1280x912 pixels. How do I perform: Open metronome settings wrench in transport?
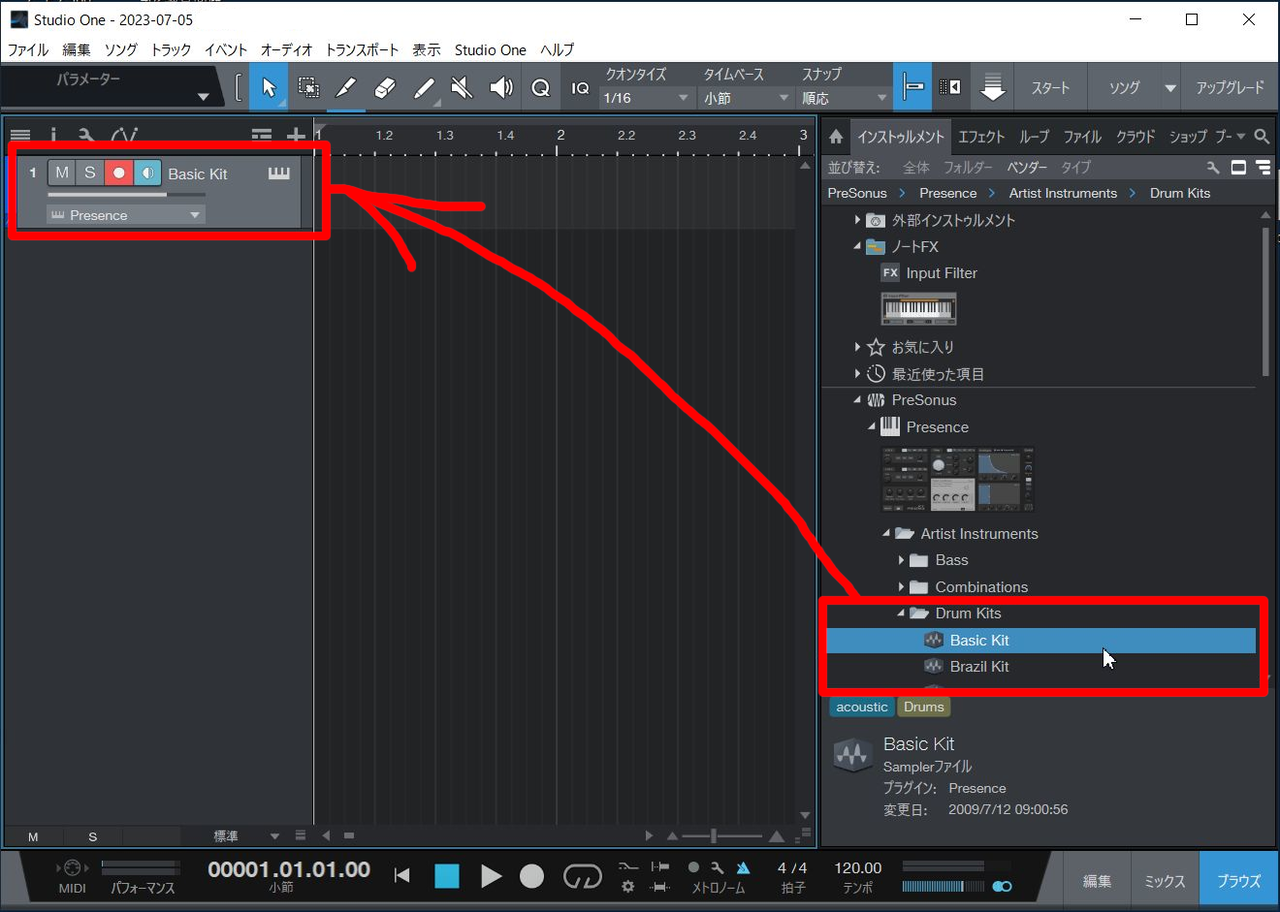[717, 867]
